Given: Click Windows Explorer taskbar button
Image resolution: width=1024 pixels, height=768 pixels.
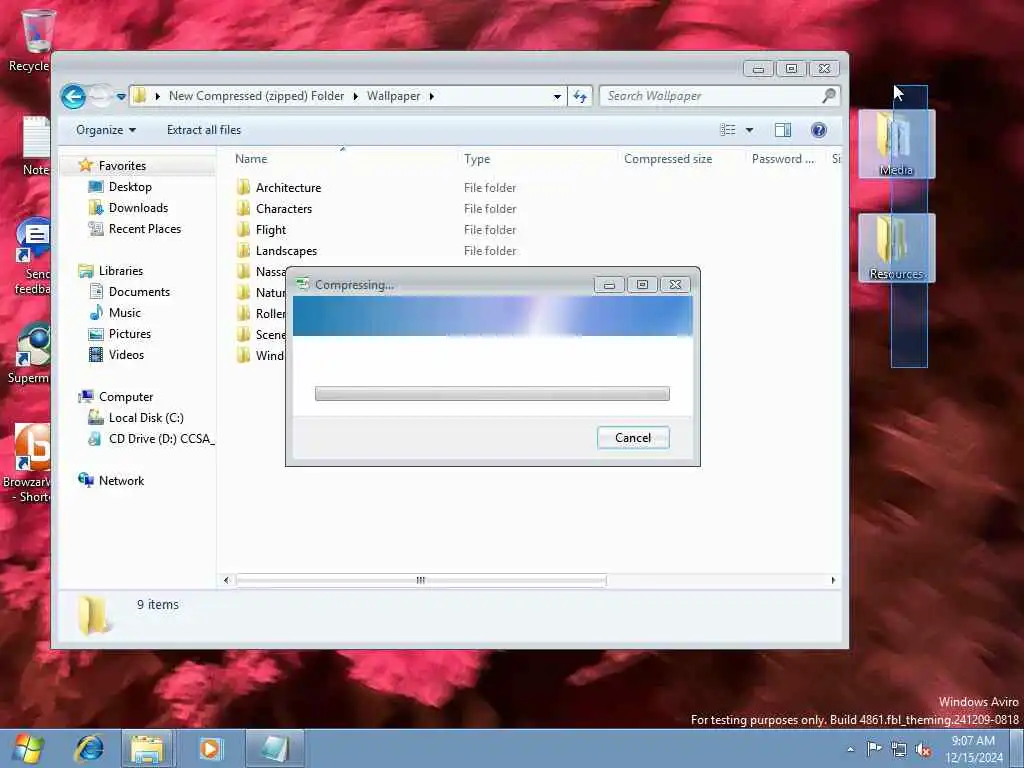Looking at the screenshot, I should click(x=148, y=748).
